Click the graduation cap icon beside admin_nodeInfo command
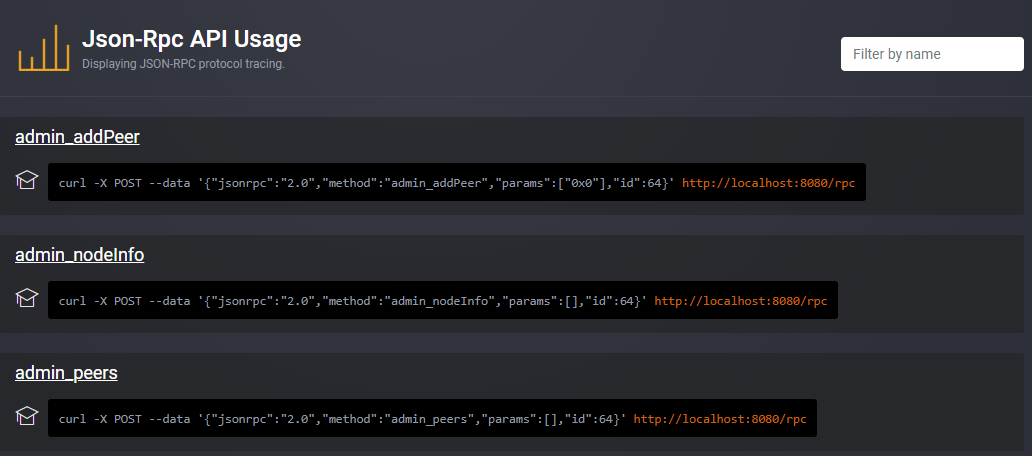The image size is (1032, 456). [x=26, y=298]
